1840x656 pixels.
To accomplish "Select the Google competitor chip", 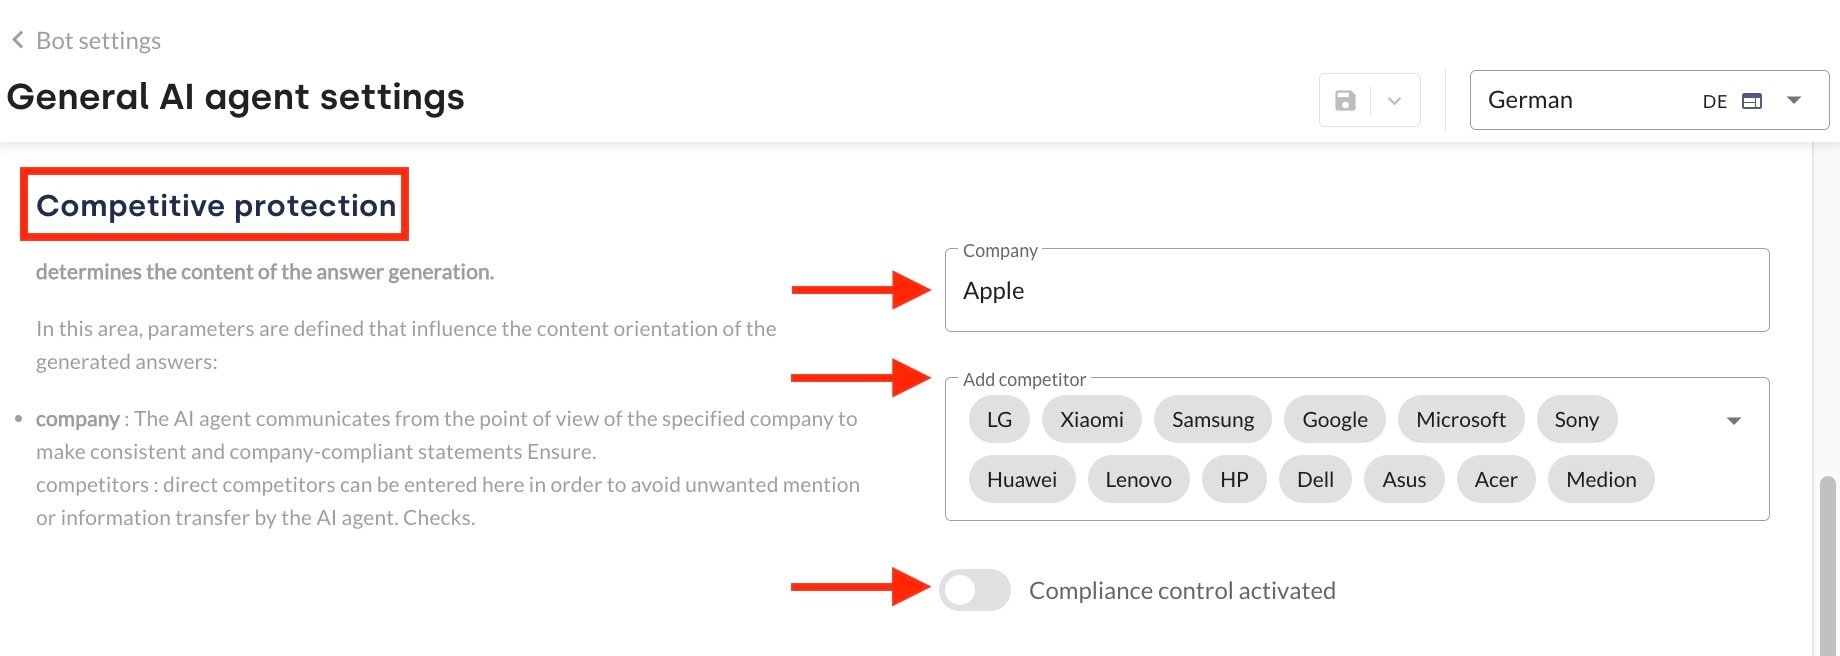I will click(1334, 420).
